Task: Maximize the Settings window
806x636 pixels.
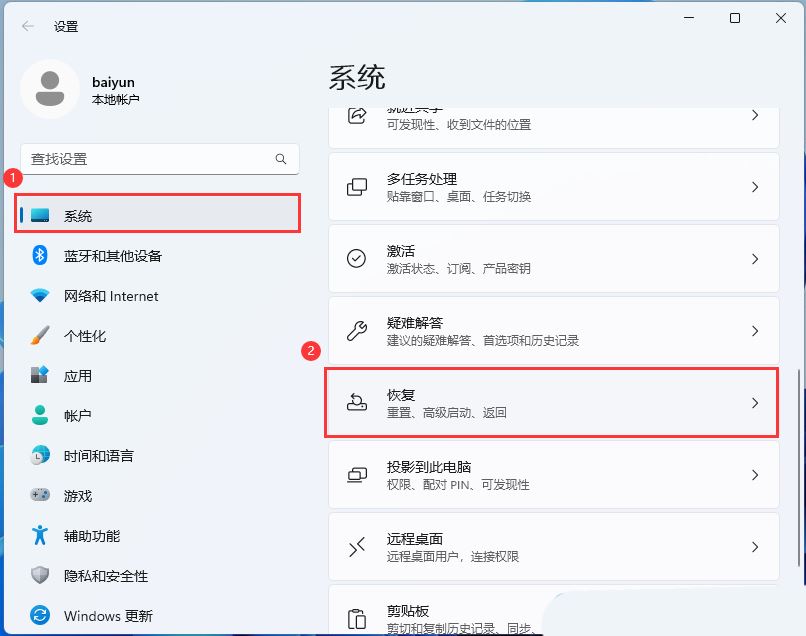Action: 735,19
